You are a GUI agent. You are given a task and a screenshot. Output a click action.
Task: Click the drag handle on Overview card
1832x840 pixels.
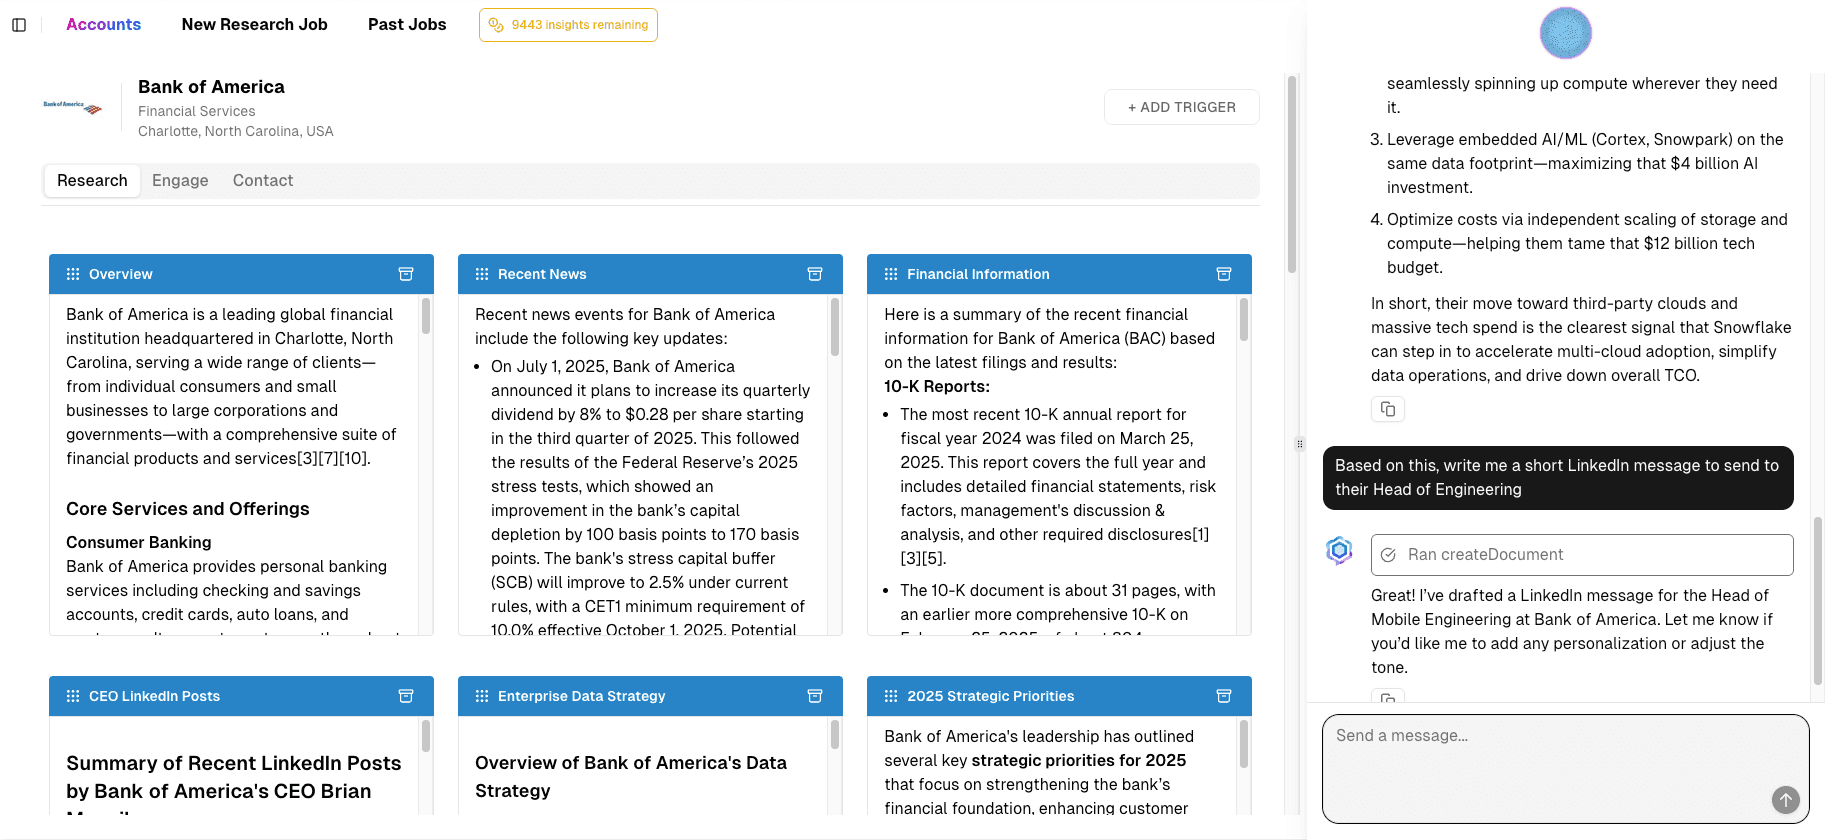click(73, 274)
